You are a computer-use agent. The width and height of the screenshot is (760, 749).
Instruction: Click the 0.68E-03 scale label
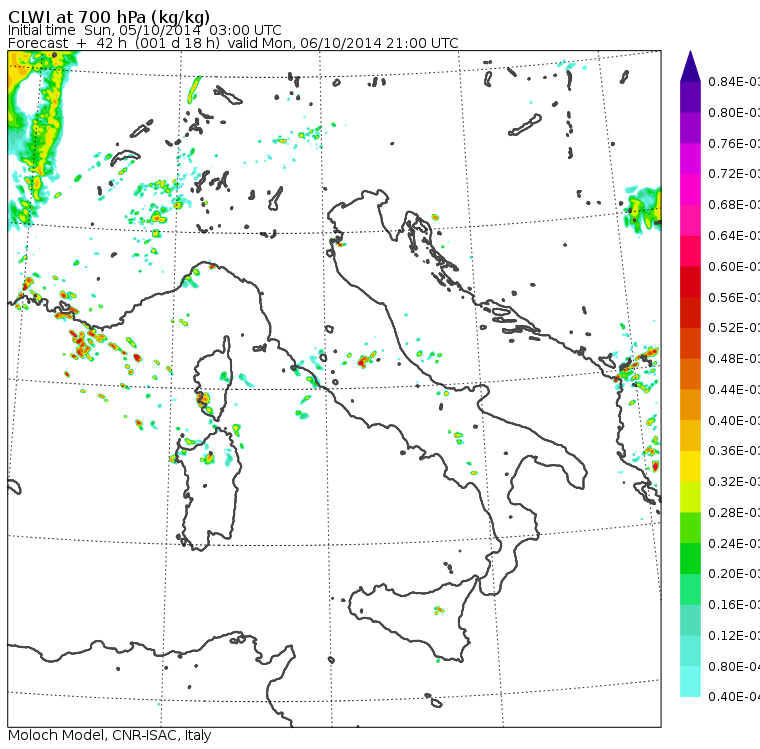pos(734,205)
